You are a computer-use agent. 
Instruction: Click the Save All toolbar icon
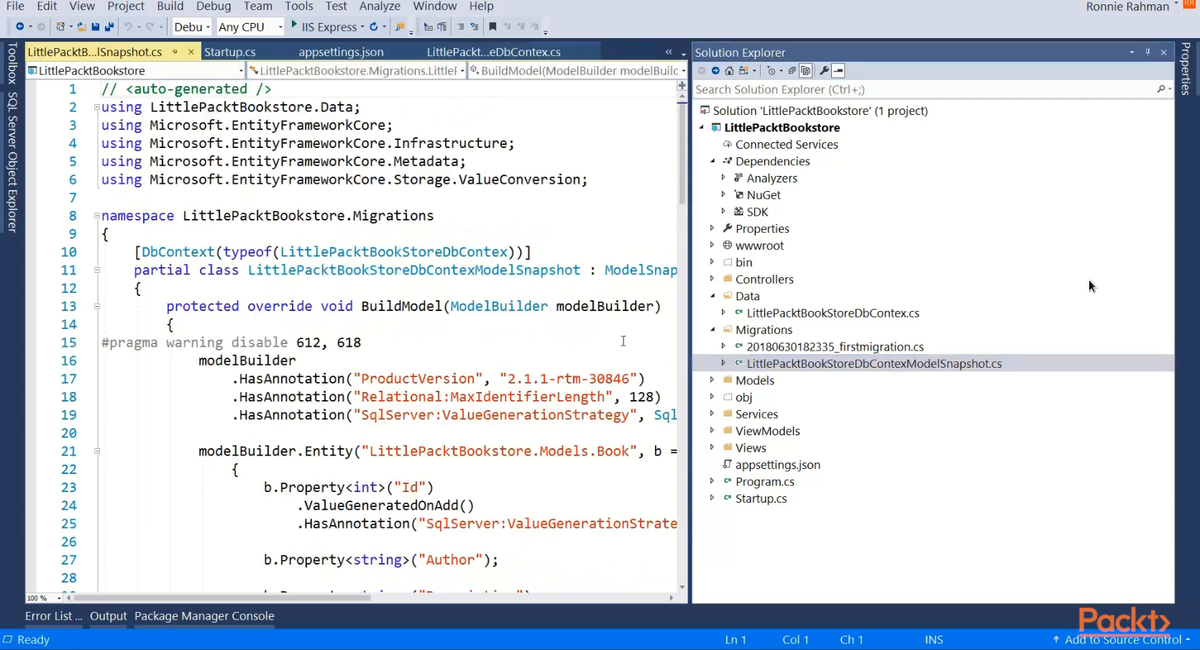pos(108,26)
